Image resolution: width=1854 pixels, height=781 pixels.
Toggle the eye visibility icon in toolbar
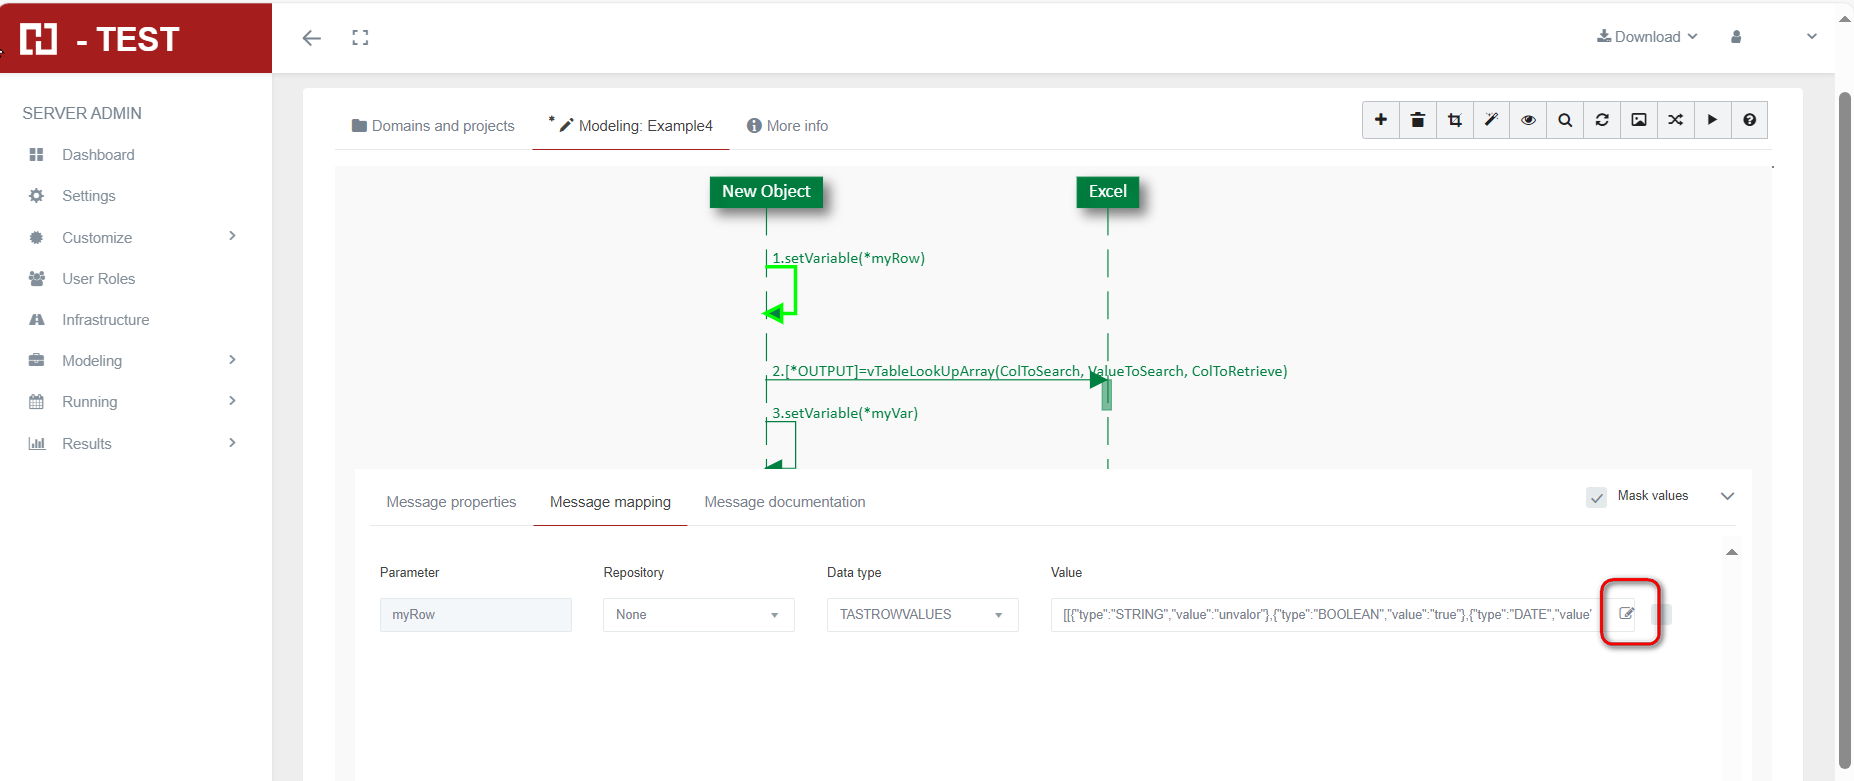pyautogui.click(x=1528, y=120)
